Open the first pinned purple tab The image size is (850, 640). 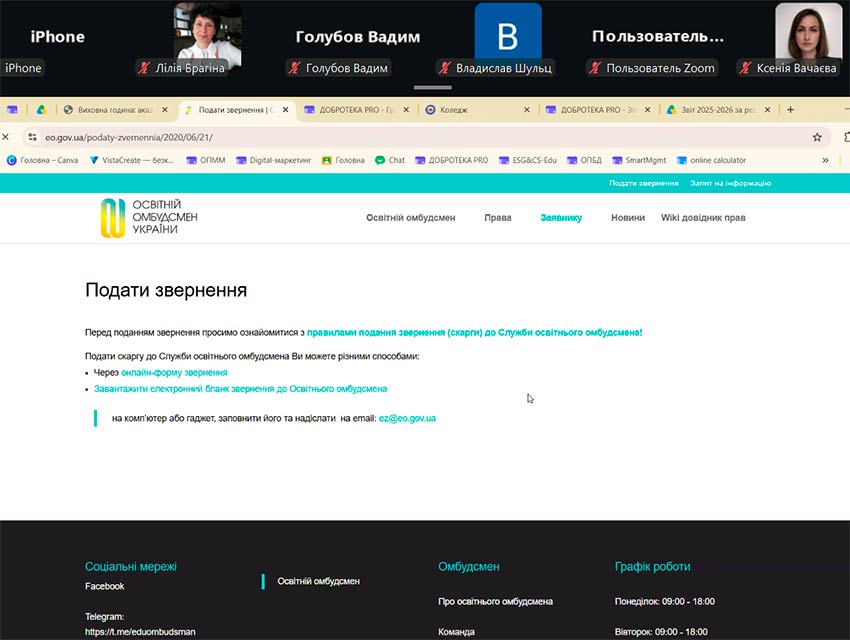click(12, 109)
